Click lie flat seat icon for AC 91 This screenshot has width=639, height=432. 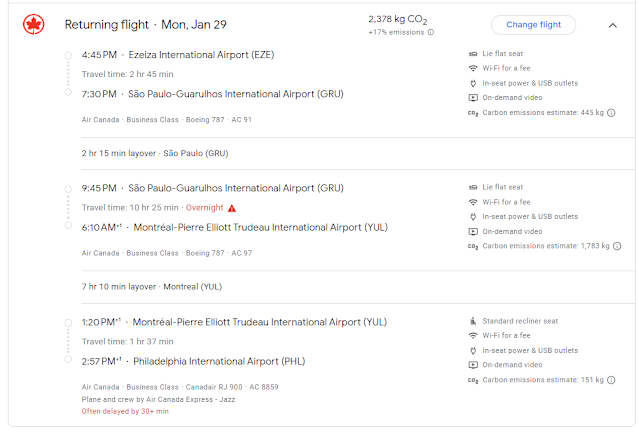click(x=473, y=54)
